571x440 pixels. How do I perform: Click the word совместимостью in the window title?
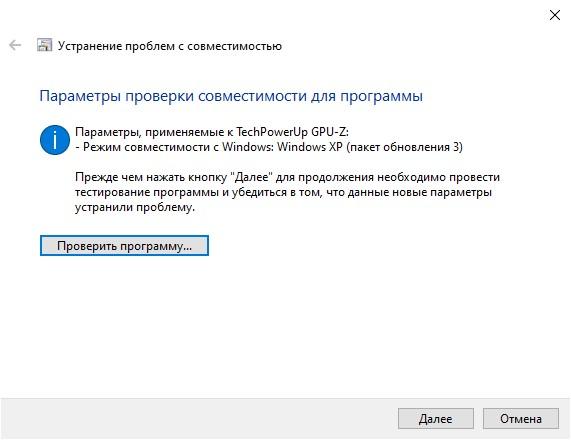(235, 46)
